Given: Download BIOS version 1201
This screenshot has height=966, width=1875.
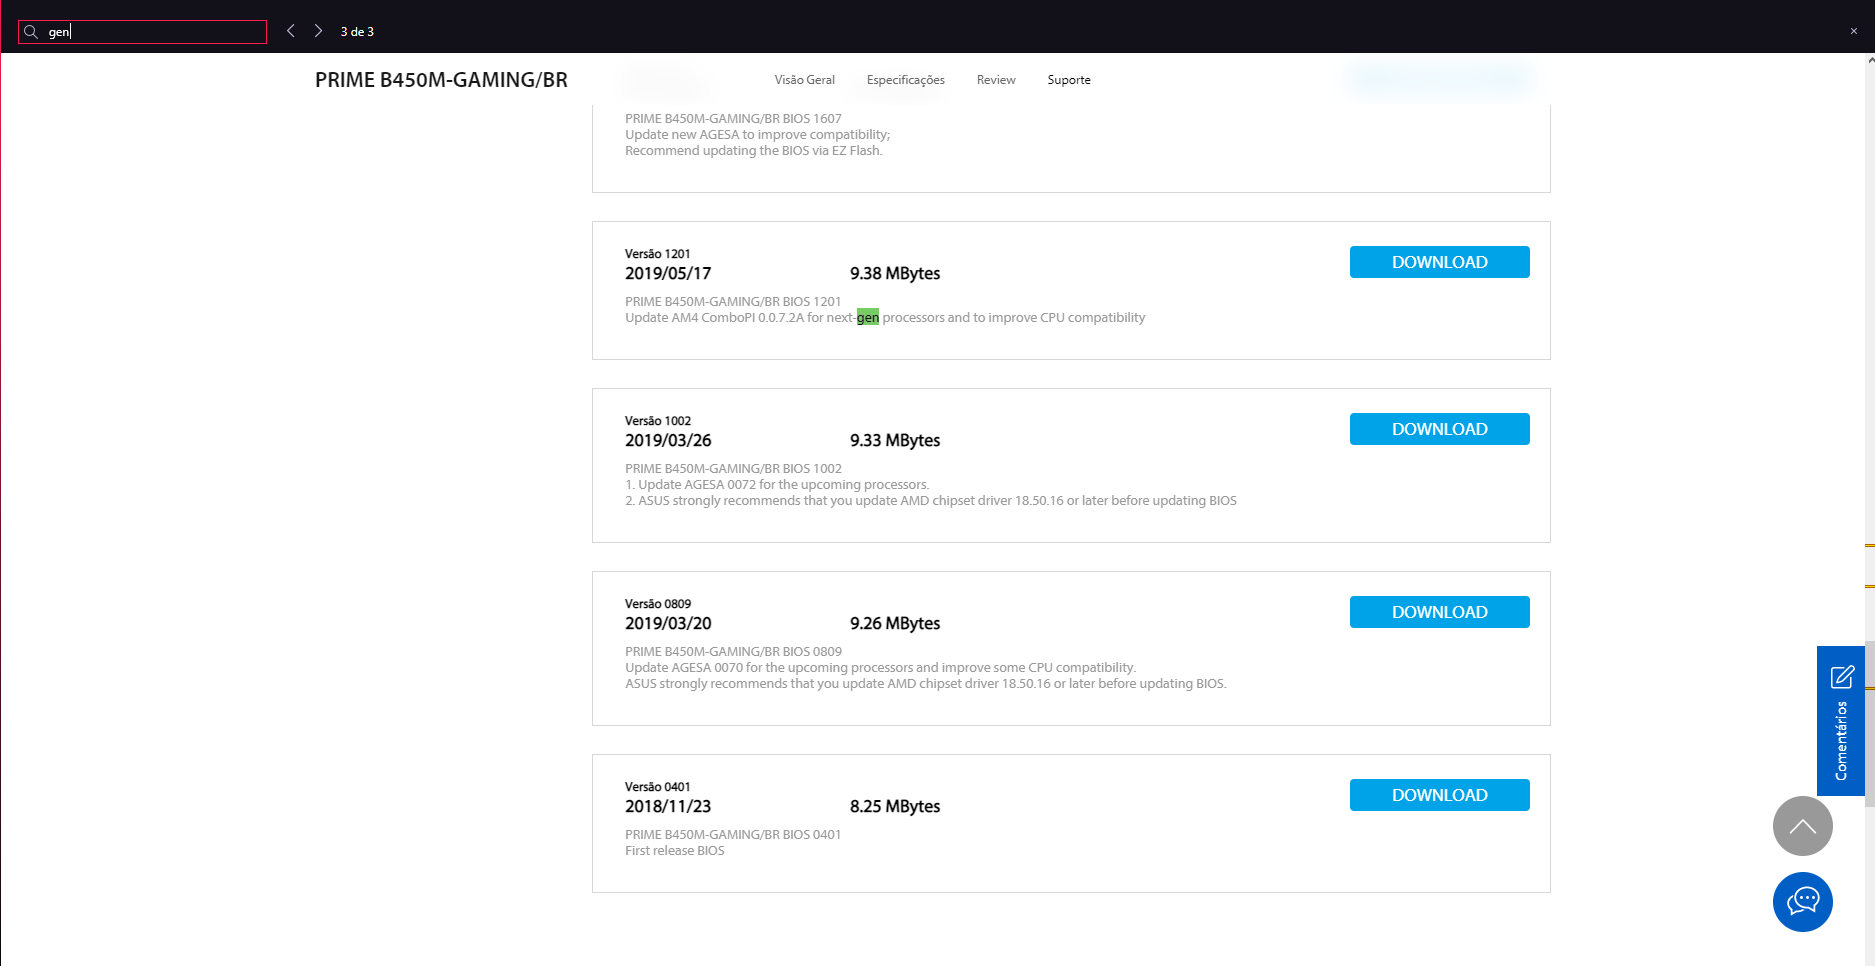Looking at the screenshot, I should point(1439,262).
